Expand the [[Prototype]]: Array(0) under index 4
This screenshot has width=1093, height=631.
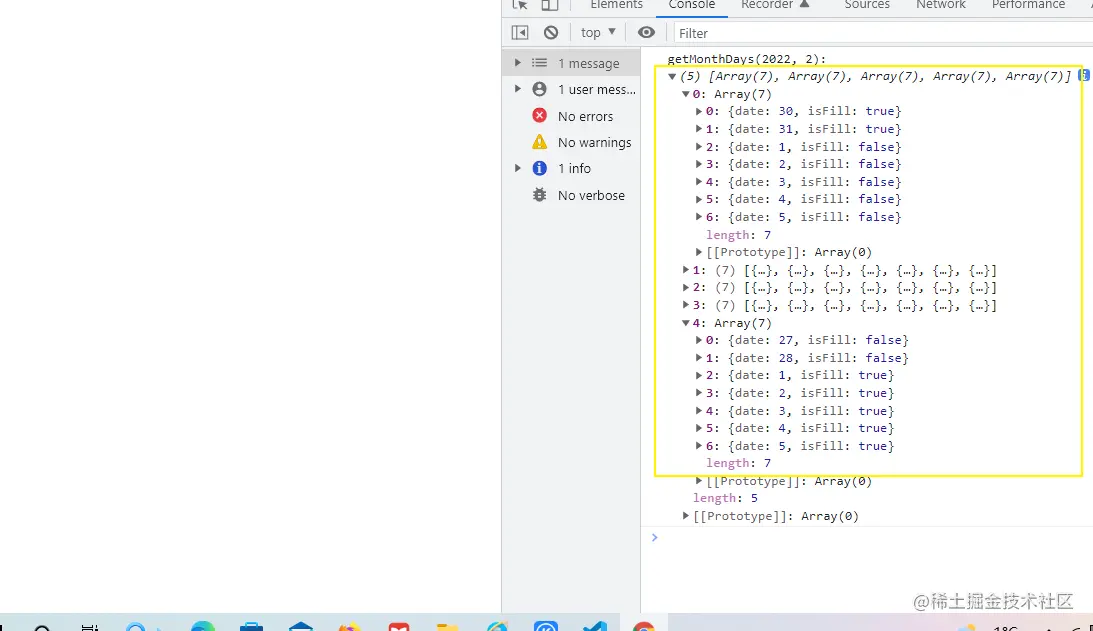click(x=698, y=481)
